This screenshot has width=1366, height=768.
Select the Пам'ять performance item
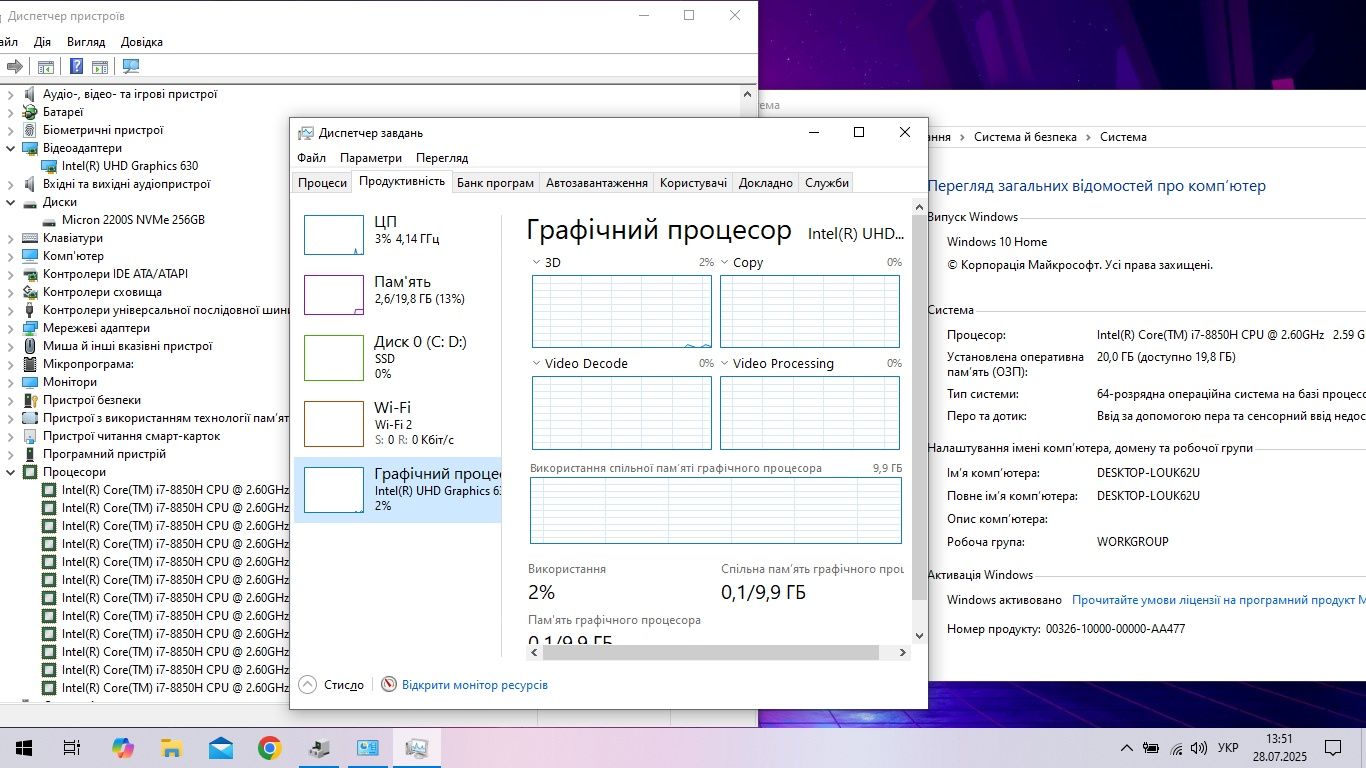(x=397, y=294)
